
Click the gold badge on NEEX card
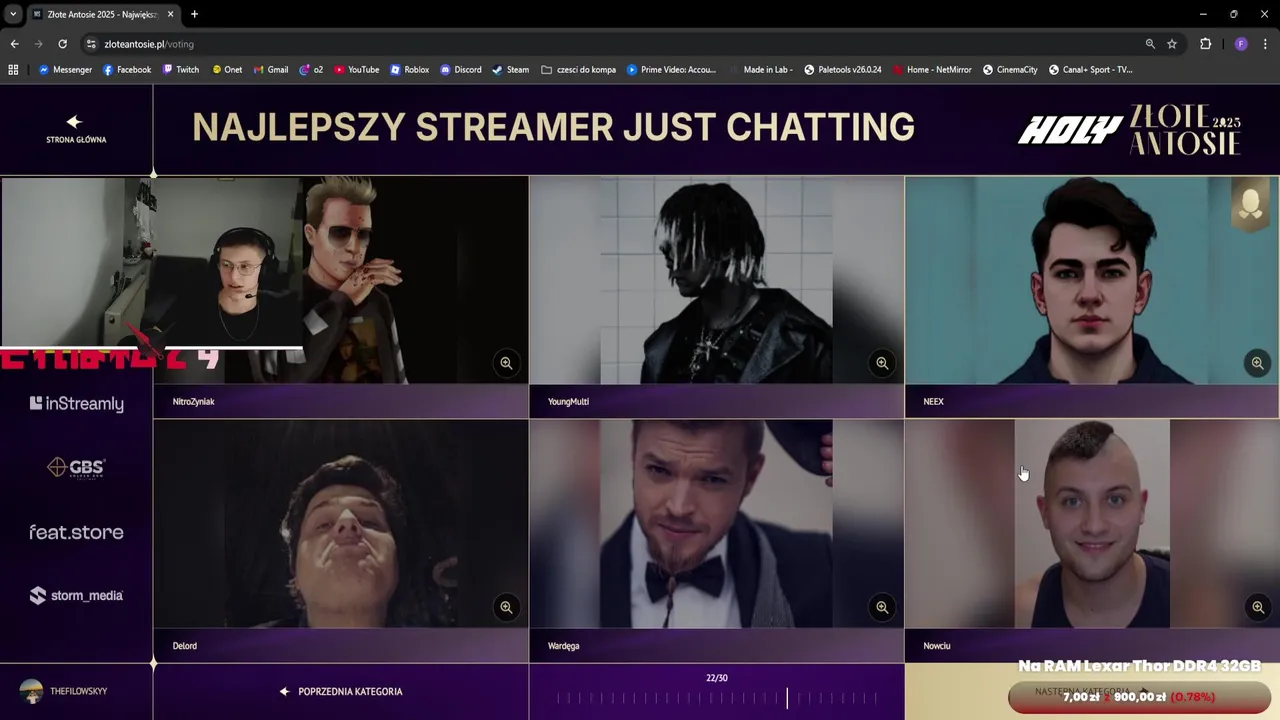point(1250,205)
